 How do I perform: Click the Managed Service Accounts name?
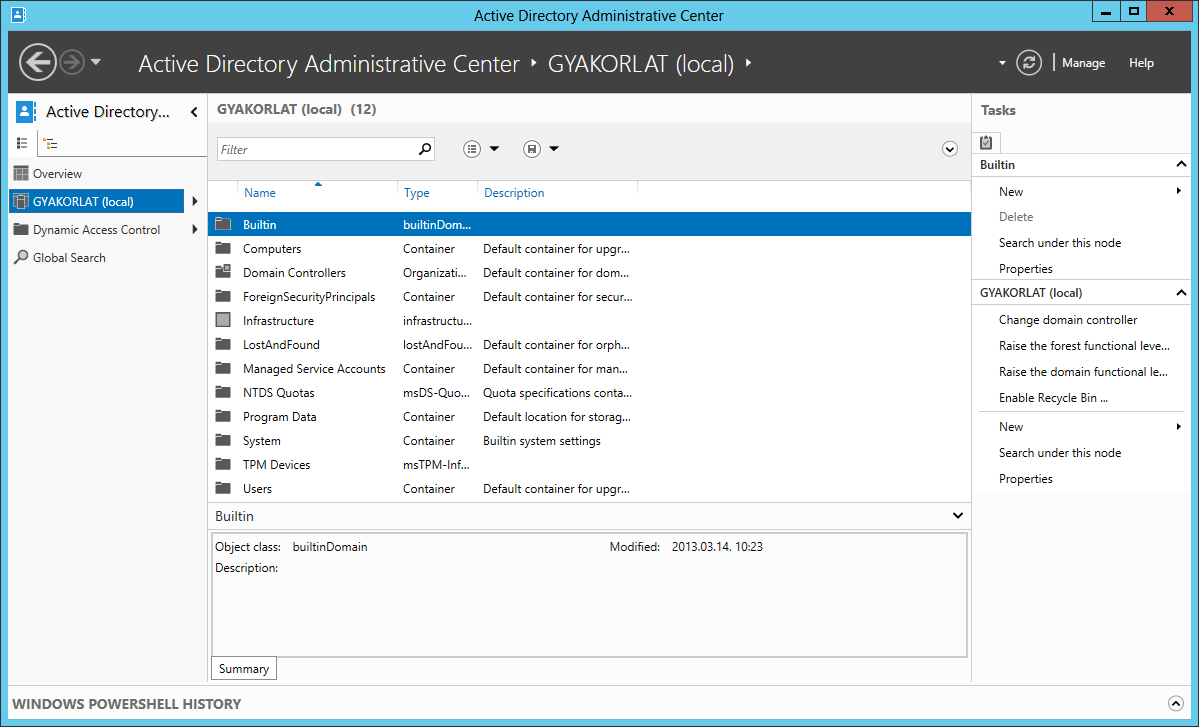pos(314,368)
